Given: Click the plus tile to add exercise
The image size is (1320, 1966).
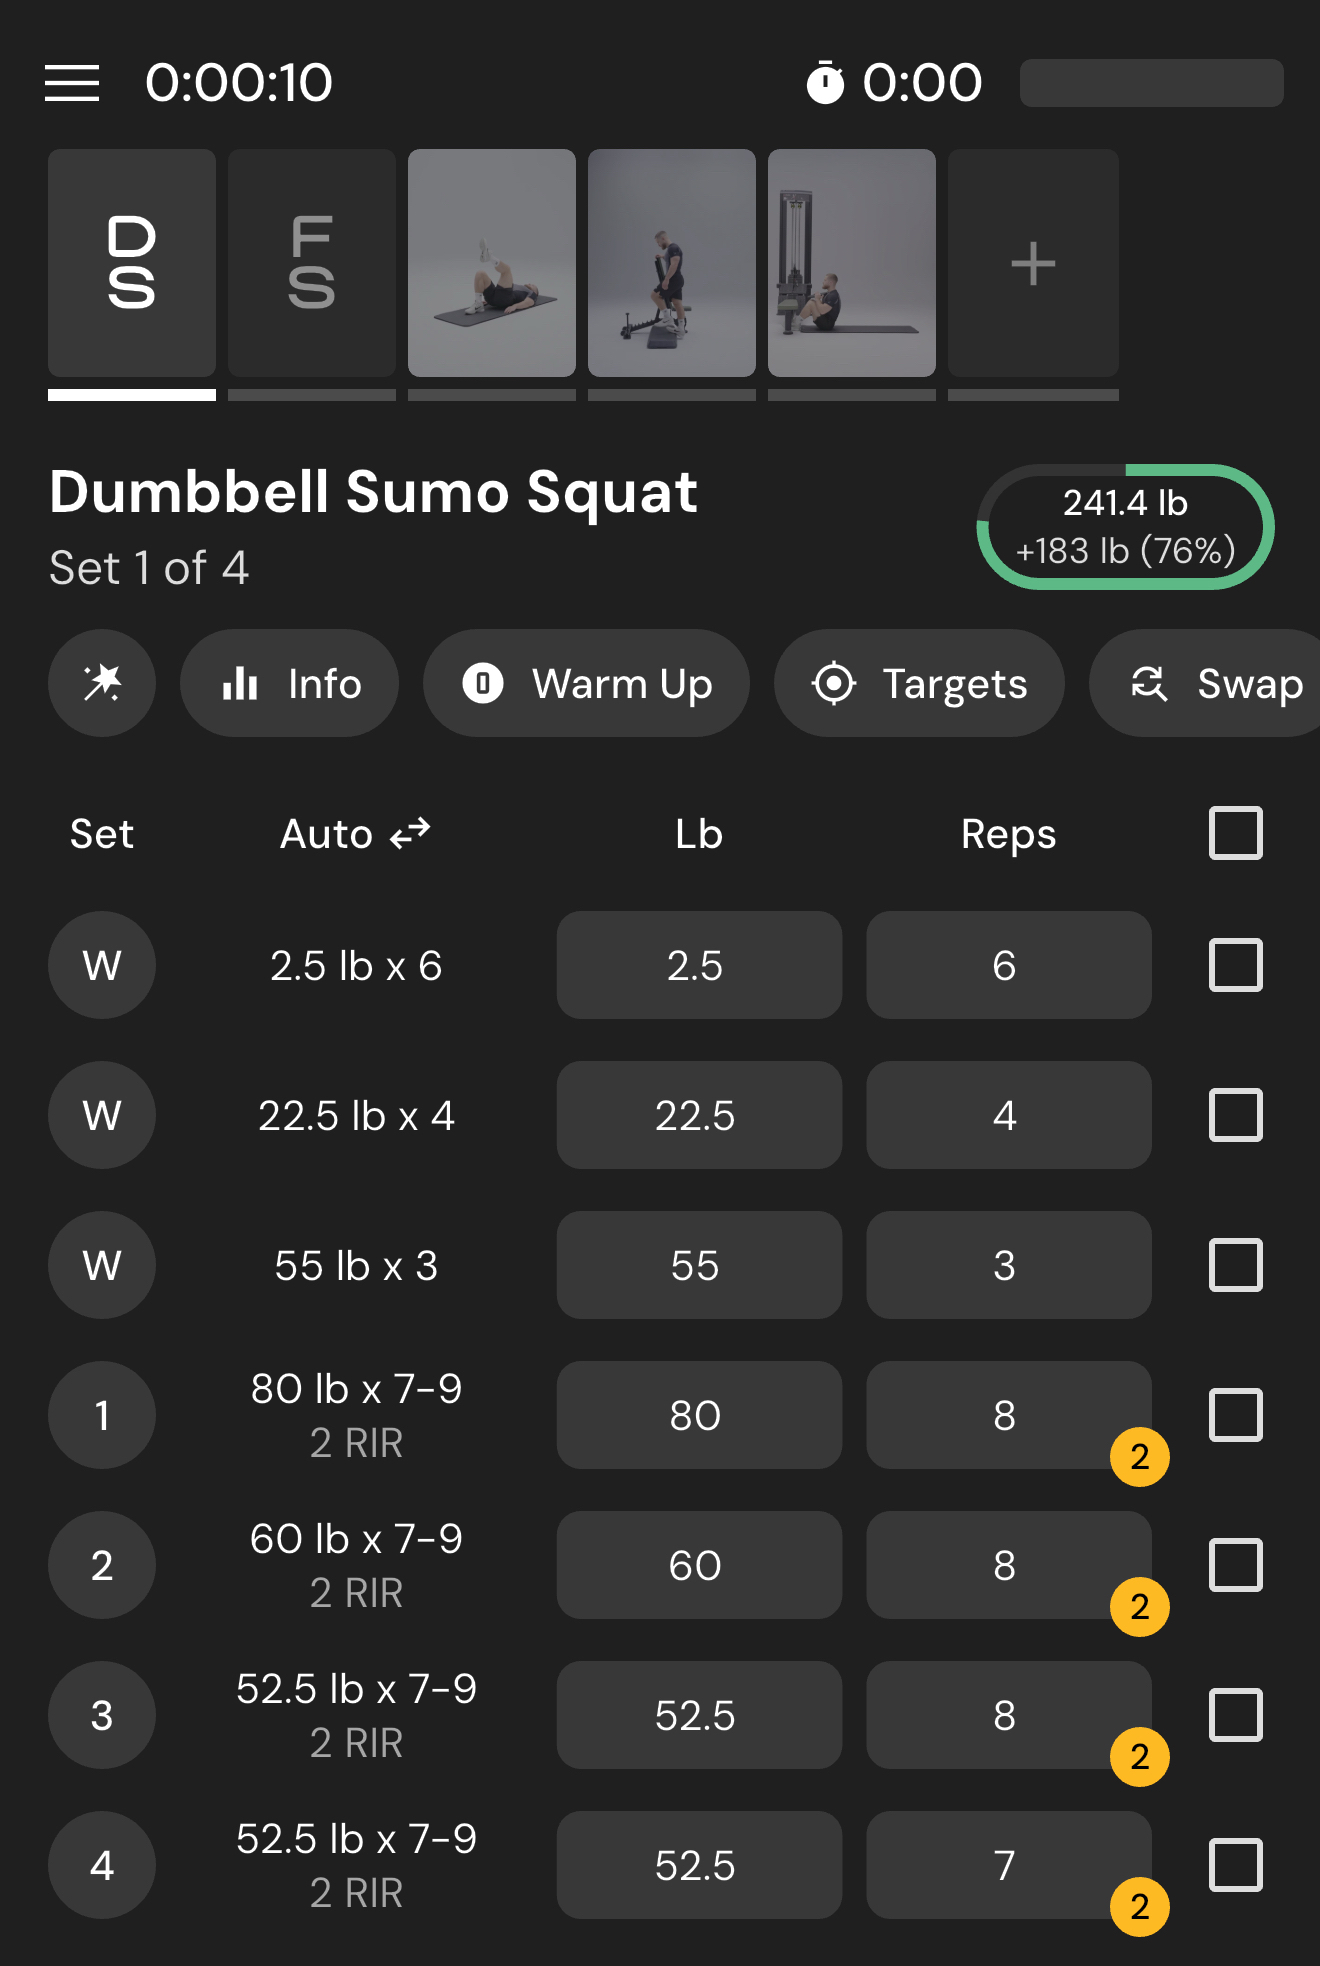Looking at the screenshot, I should [1033, 264].
